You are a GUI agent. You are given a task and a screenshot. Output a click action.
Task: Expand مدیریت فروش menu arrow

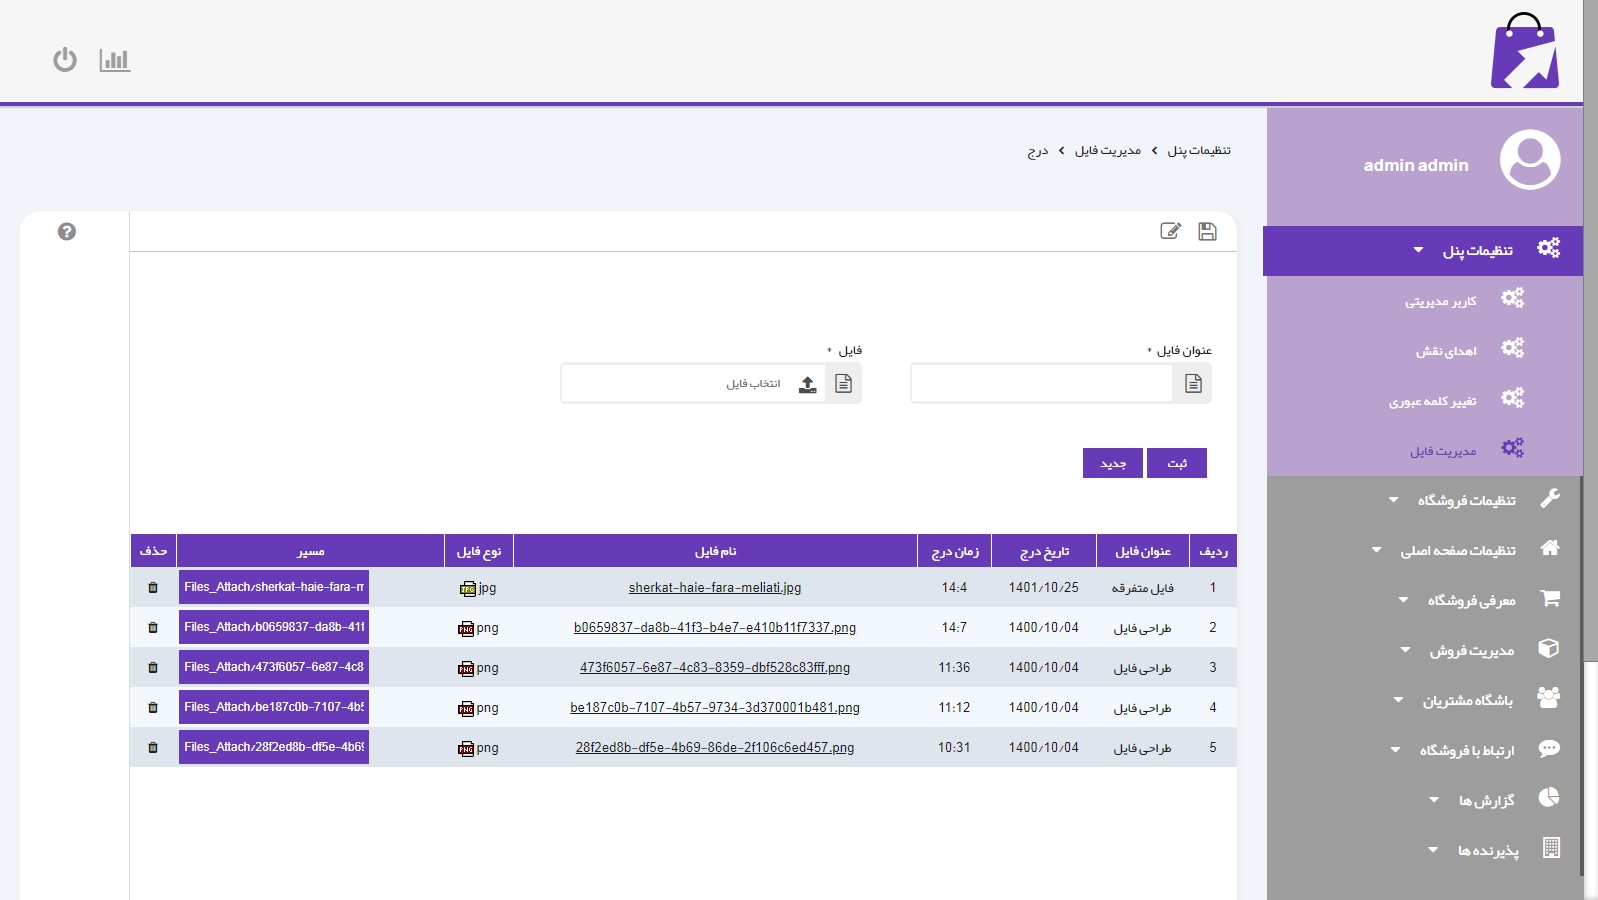[1406, 650]
